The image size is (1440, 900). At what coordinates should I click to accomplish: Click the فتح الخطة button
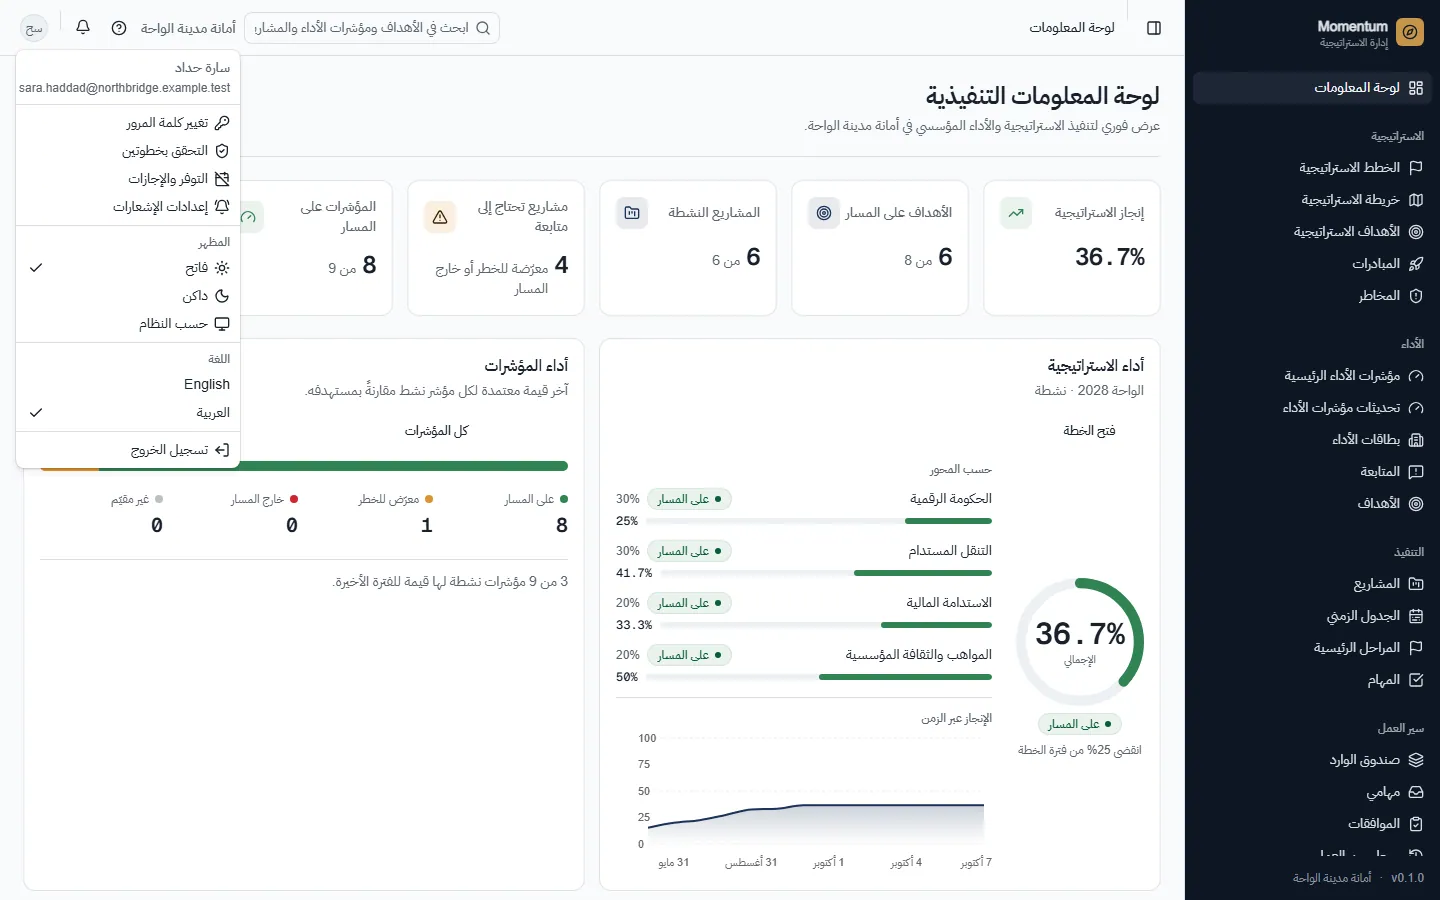point(1089,431)
